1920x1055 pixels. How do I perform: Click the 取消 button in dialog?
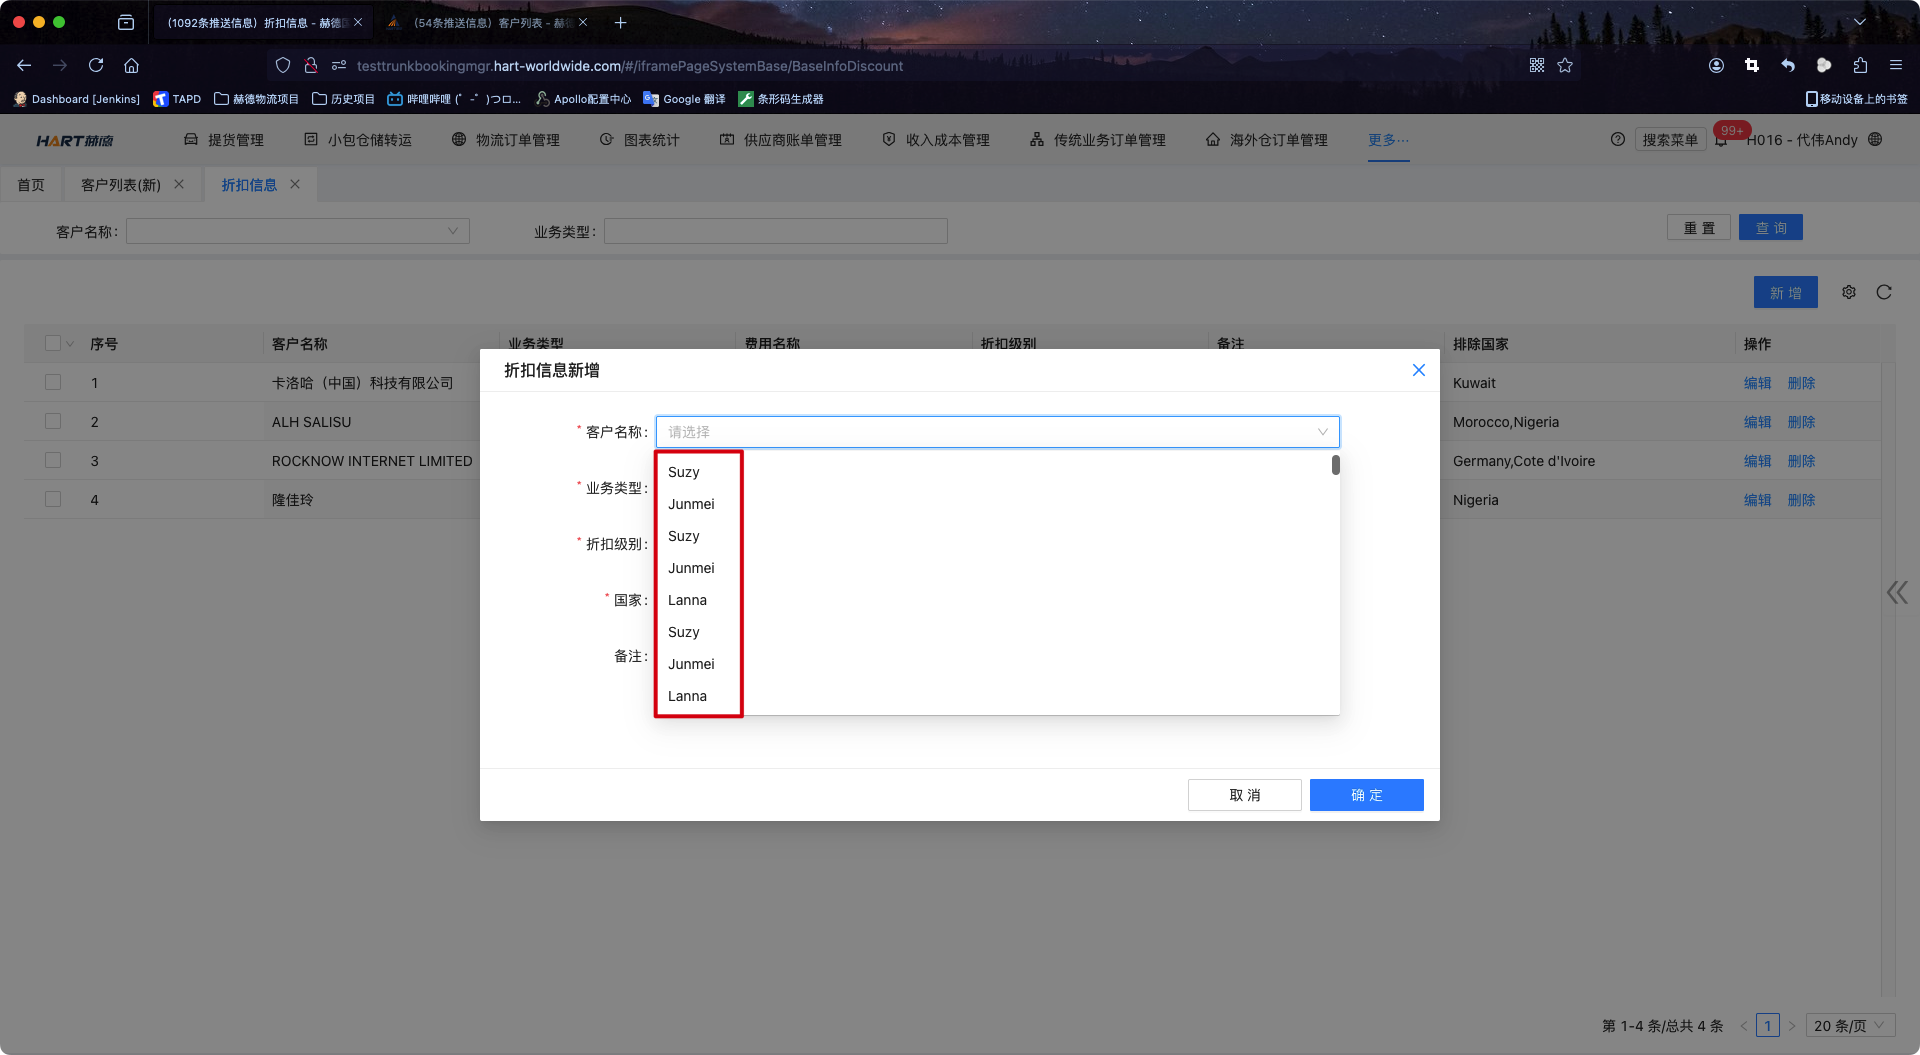click(1244, 795)
